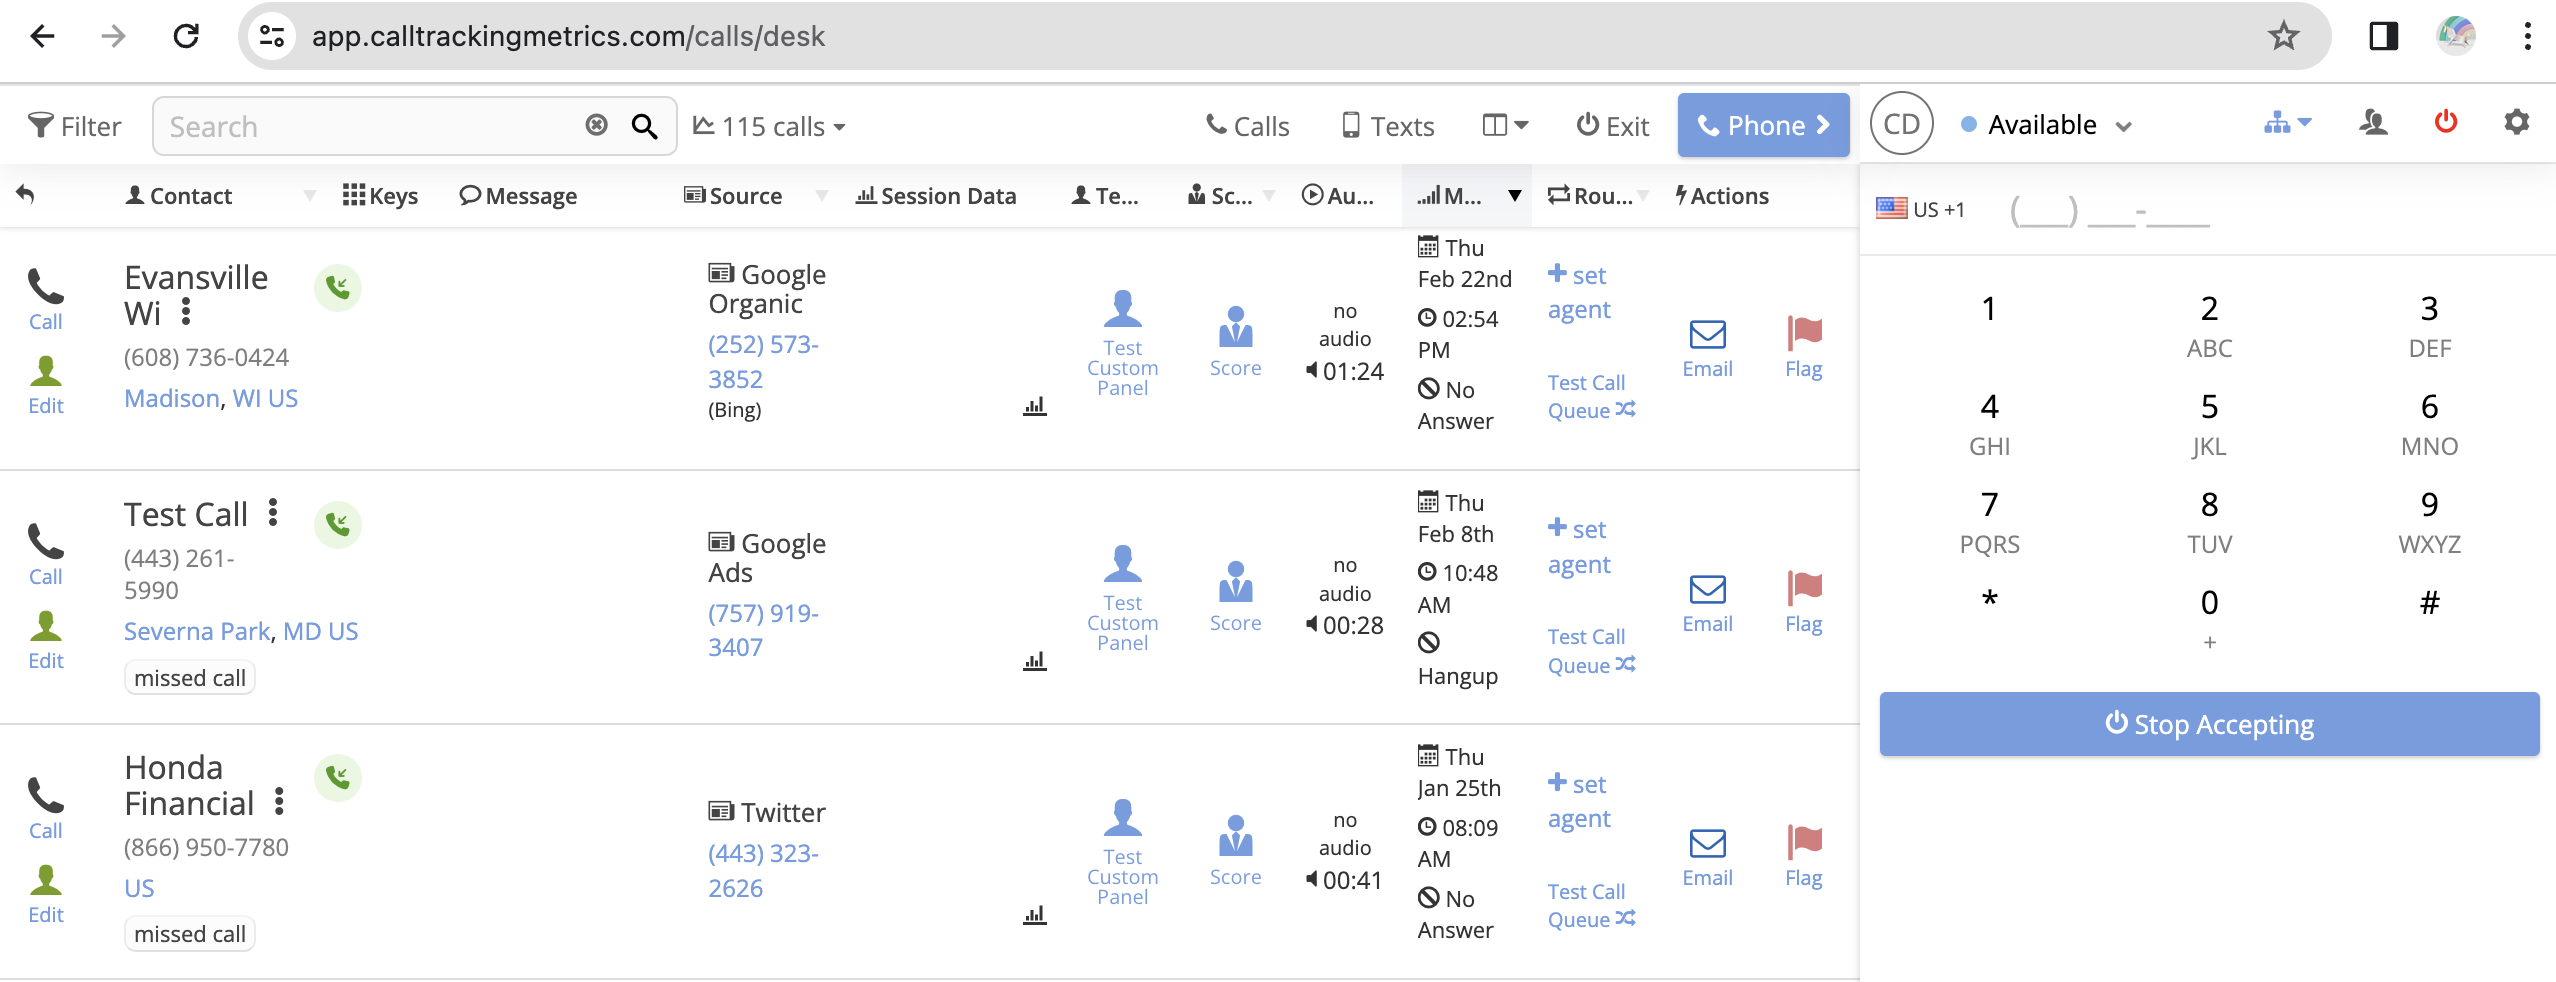Clear the search field with the X icon

tap(596, 125)
